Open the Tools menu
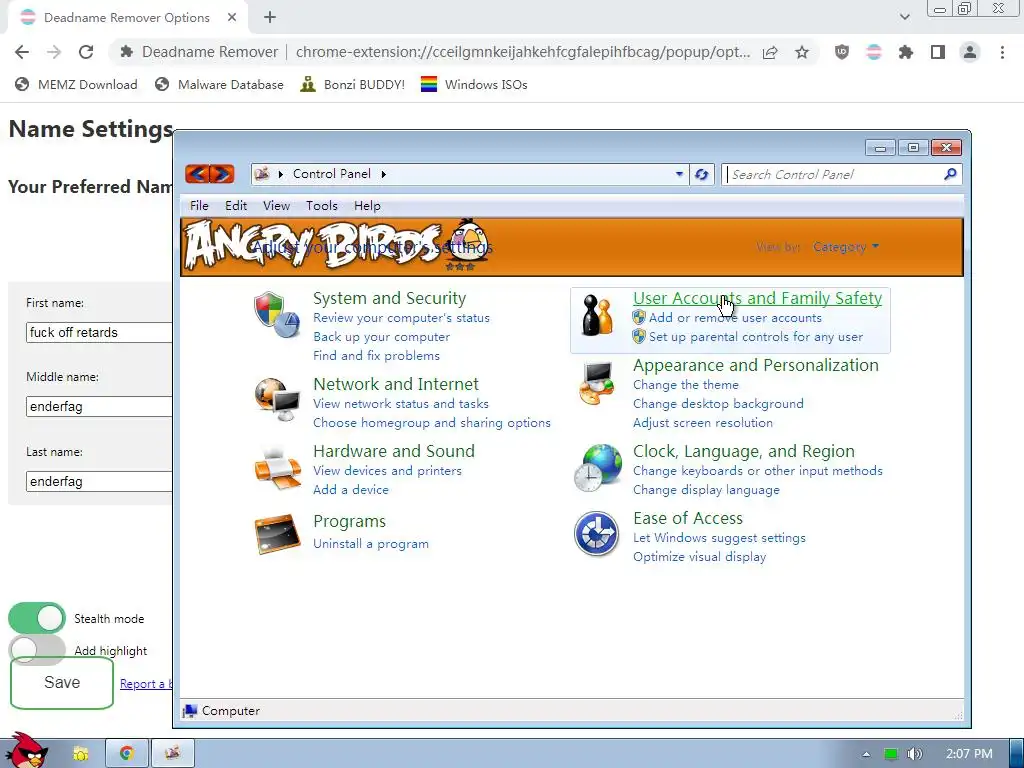This screenshot has width=1024, height=768. coord(322,206)
